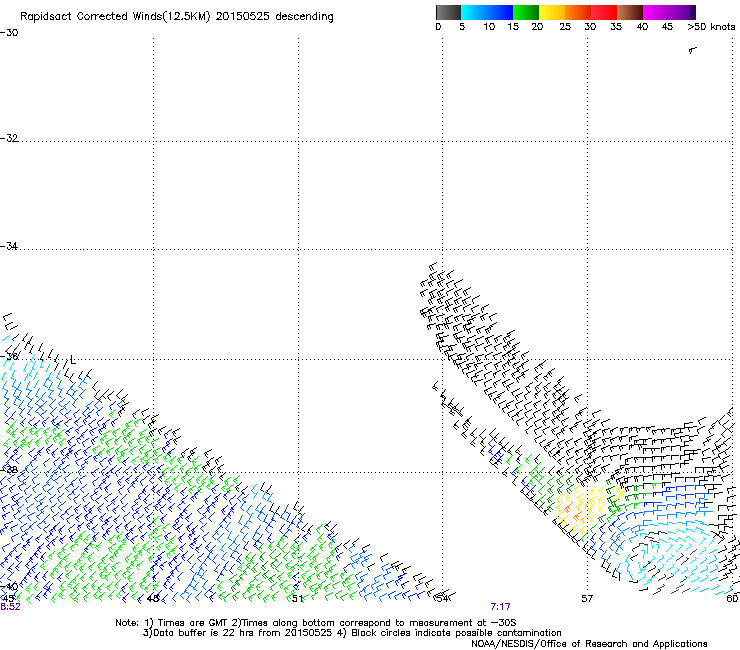Click the '>50 knots' legend label

pyautogui.click(x=711, y=27)
